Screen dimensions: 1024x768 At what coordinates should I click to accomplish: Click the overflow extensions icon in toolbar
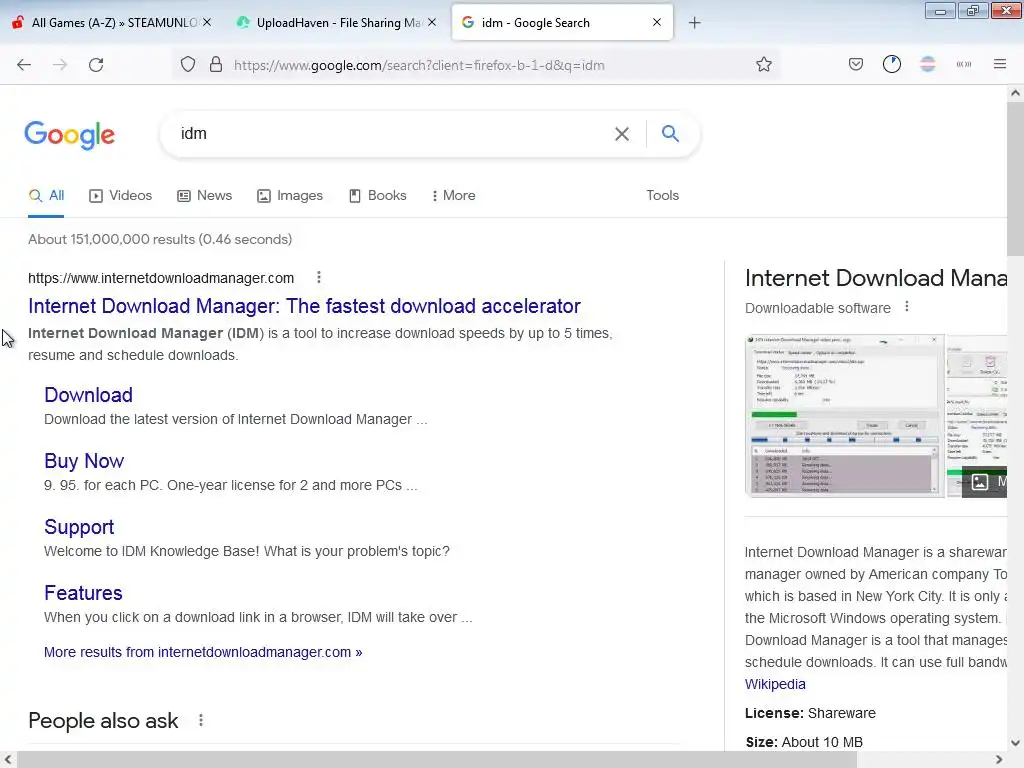[963, 64]
